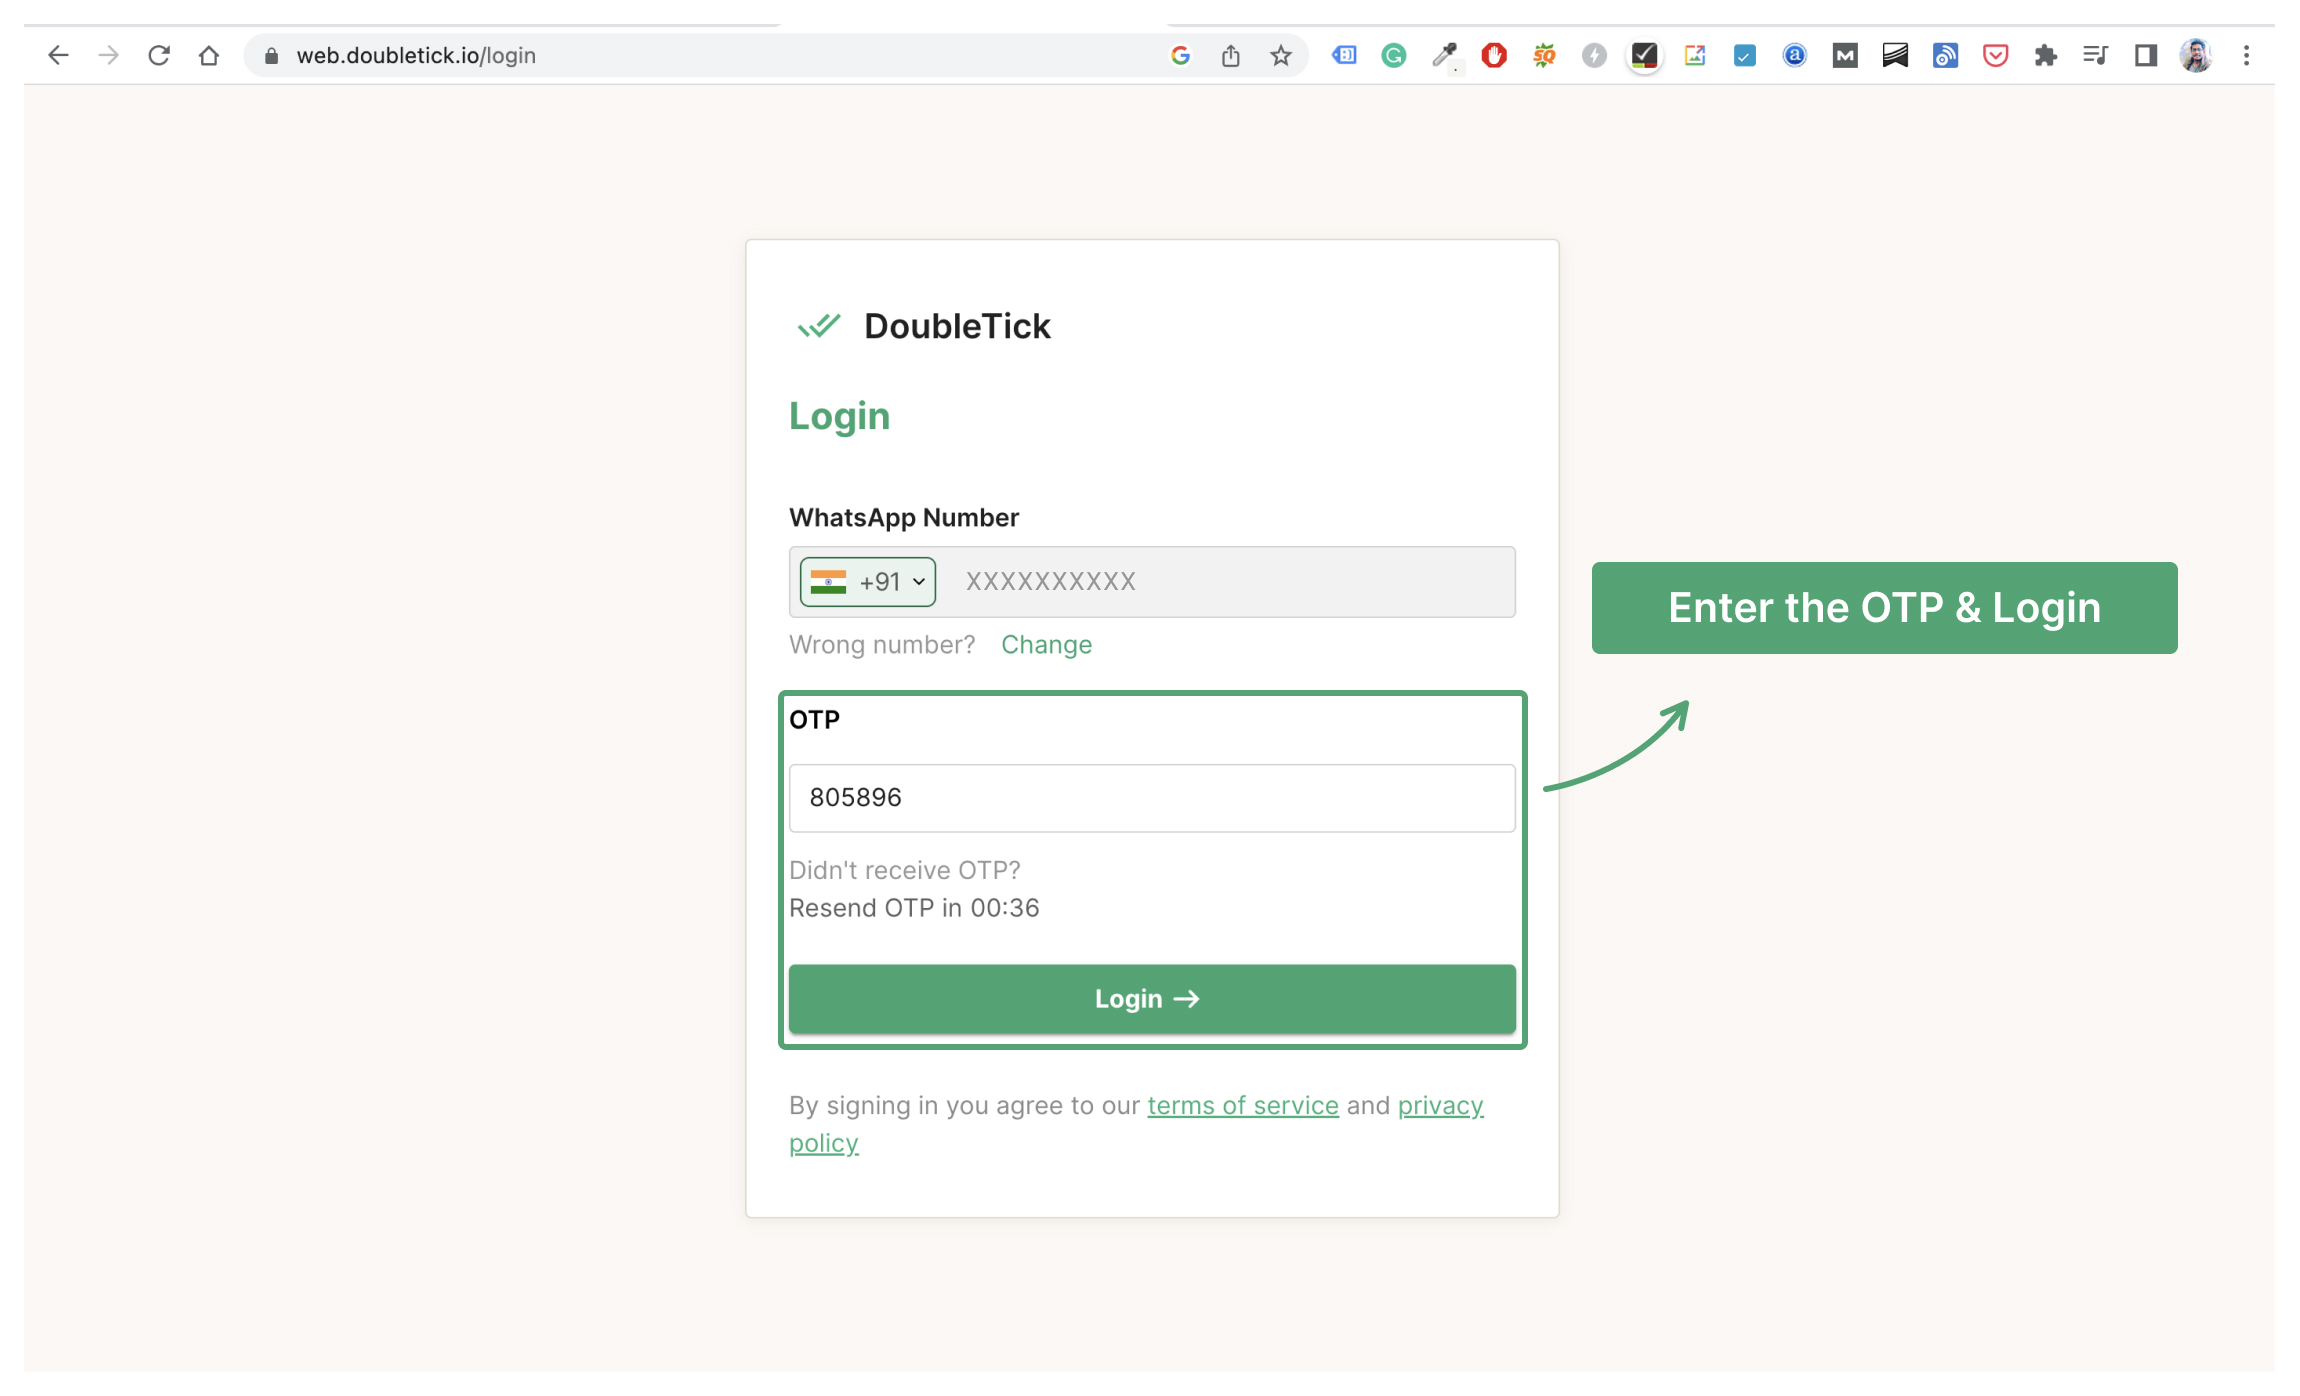Open the terms of service link
Image resolution: width=2300 pixels, height=1396 pixels.
1242,1105
